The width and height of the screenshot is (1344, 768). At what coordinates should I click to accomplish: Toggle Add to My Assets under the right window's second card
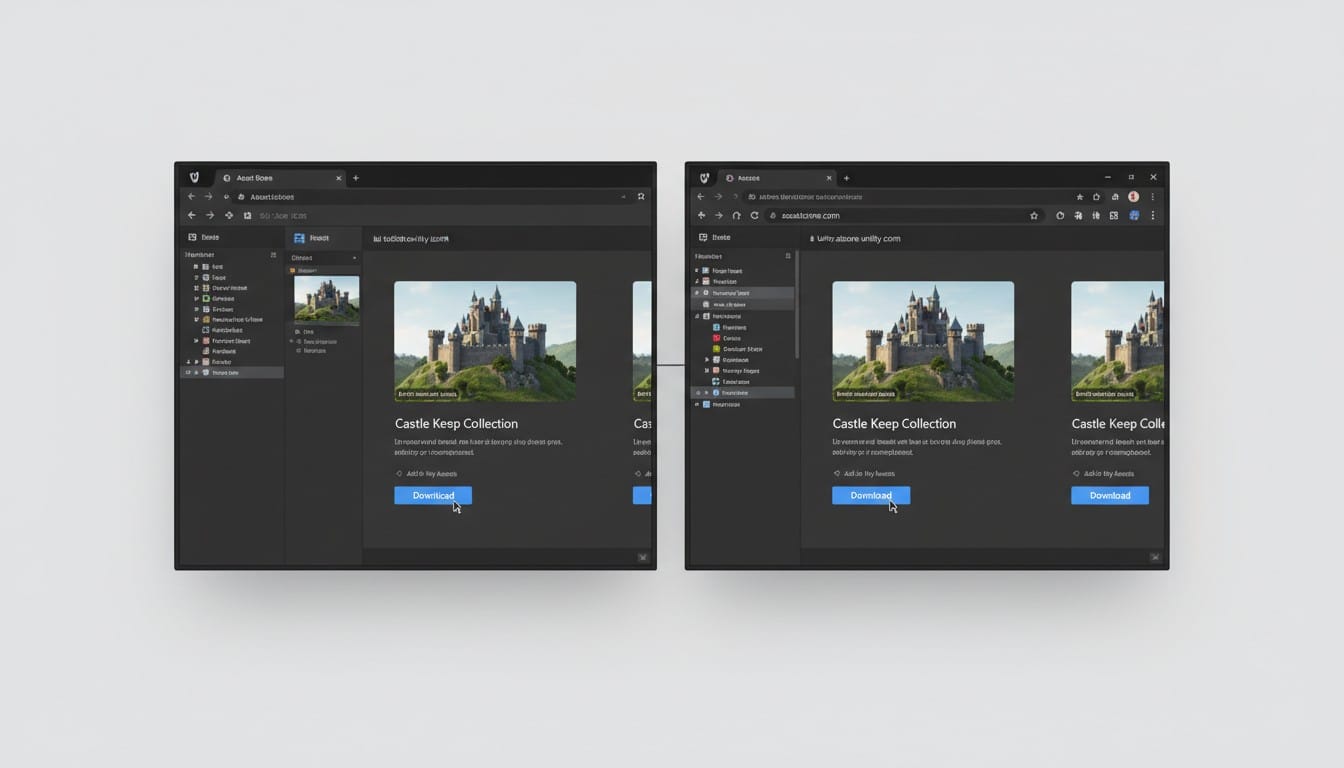[1104, 474]
